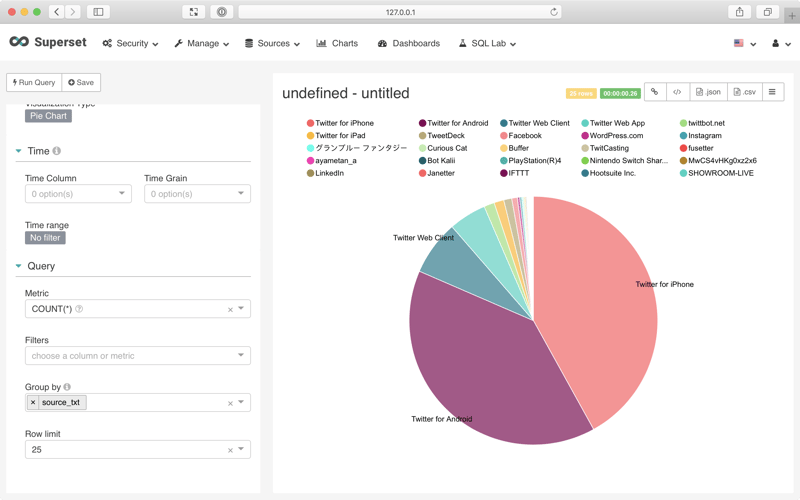The height and width of the screenshot is (500, 800).
Task: Toggle Twitter Web Client legend series
Action: [535, 123]
